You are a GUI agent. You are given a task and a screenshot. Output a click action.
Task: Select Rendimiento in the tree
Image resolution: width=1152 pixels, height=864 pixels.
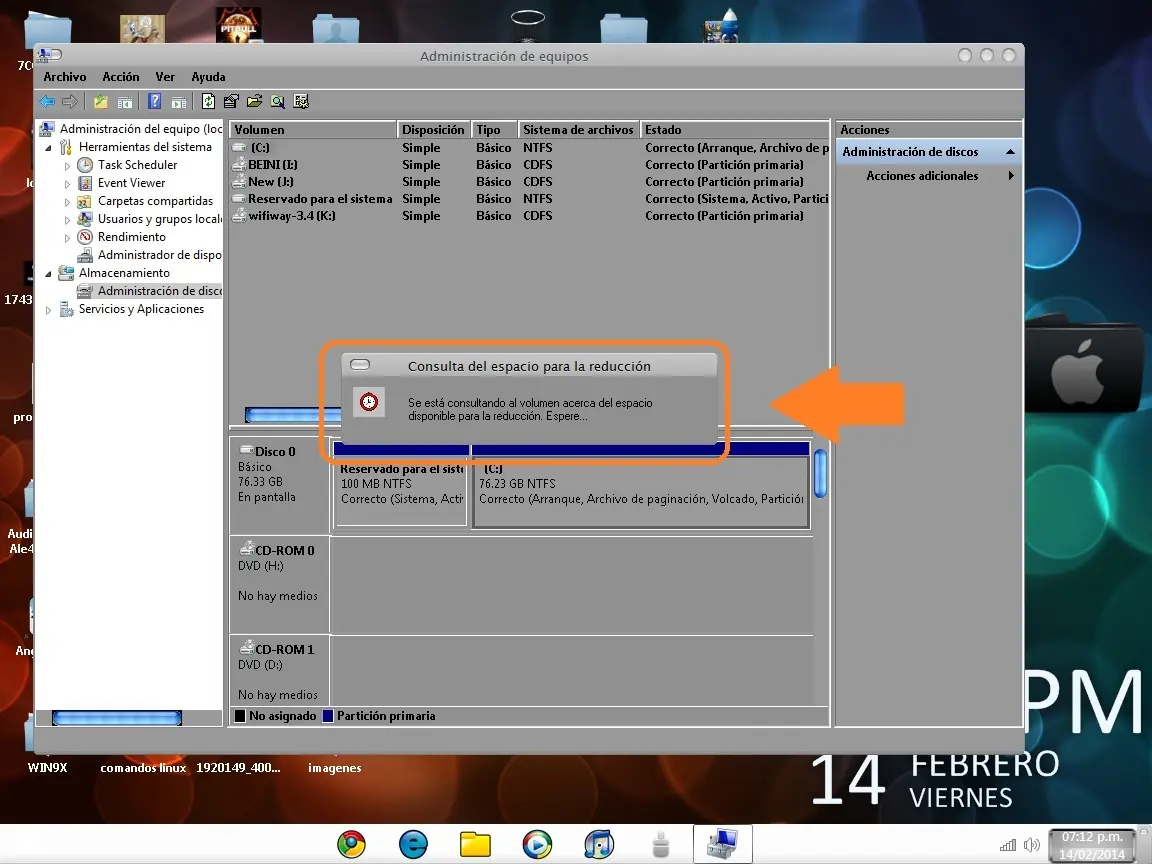point(132,237)
